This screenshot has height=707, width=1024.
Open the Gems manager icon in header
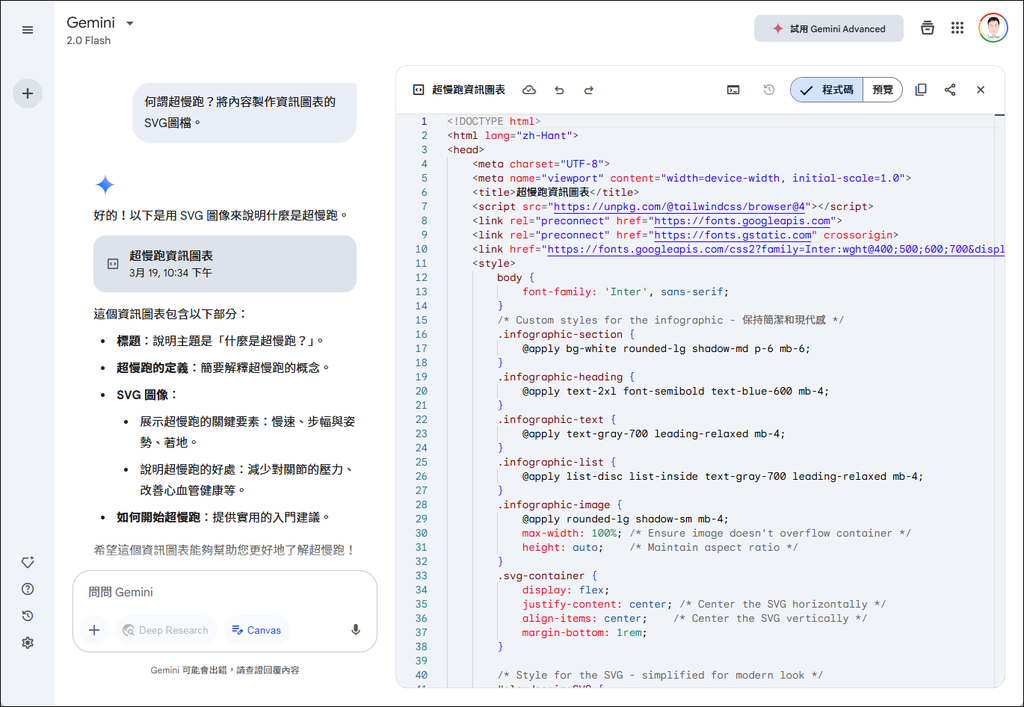coord(927,28)
